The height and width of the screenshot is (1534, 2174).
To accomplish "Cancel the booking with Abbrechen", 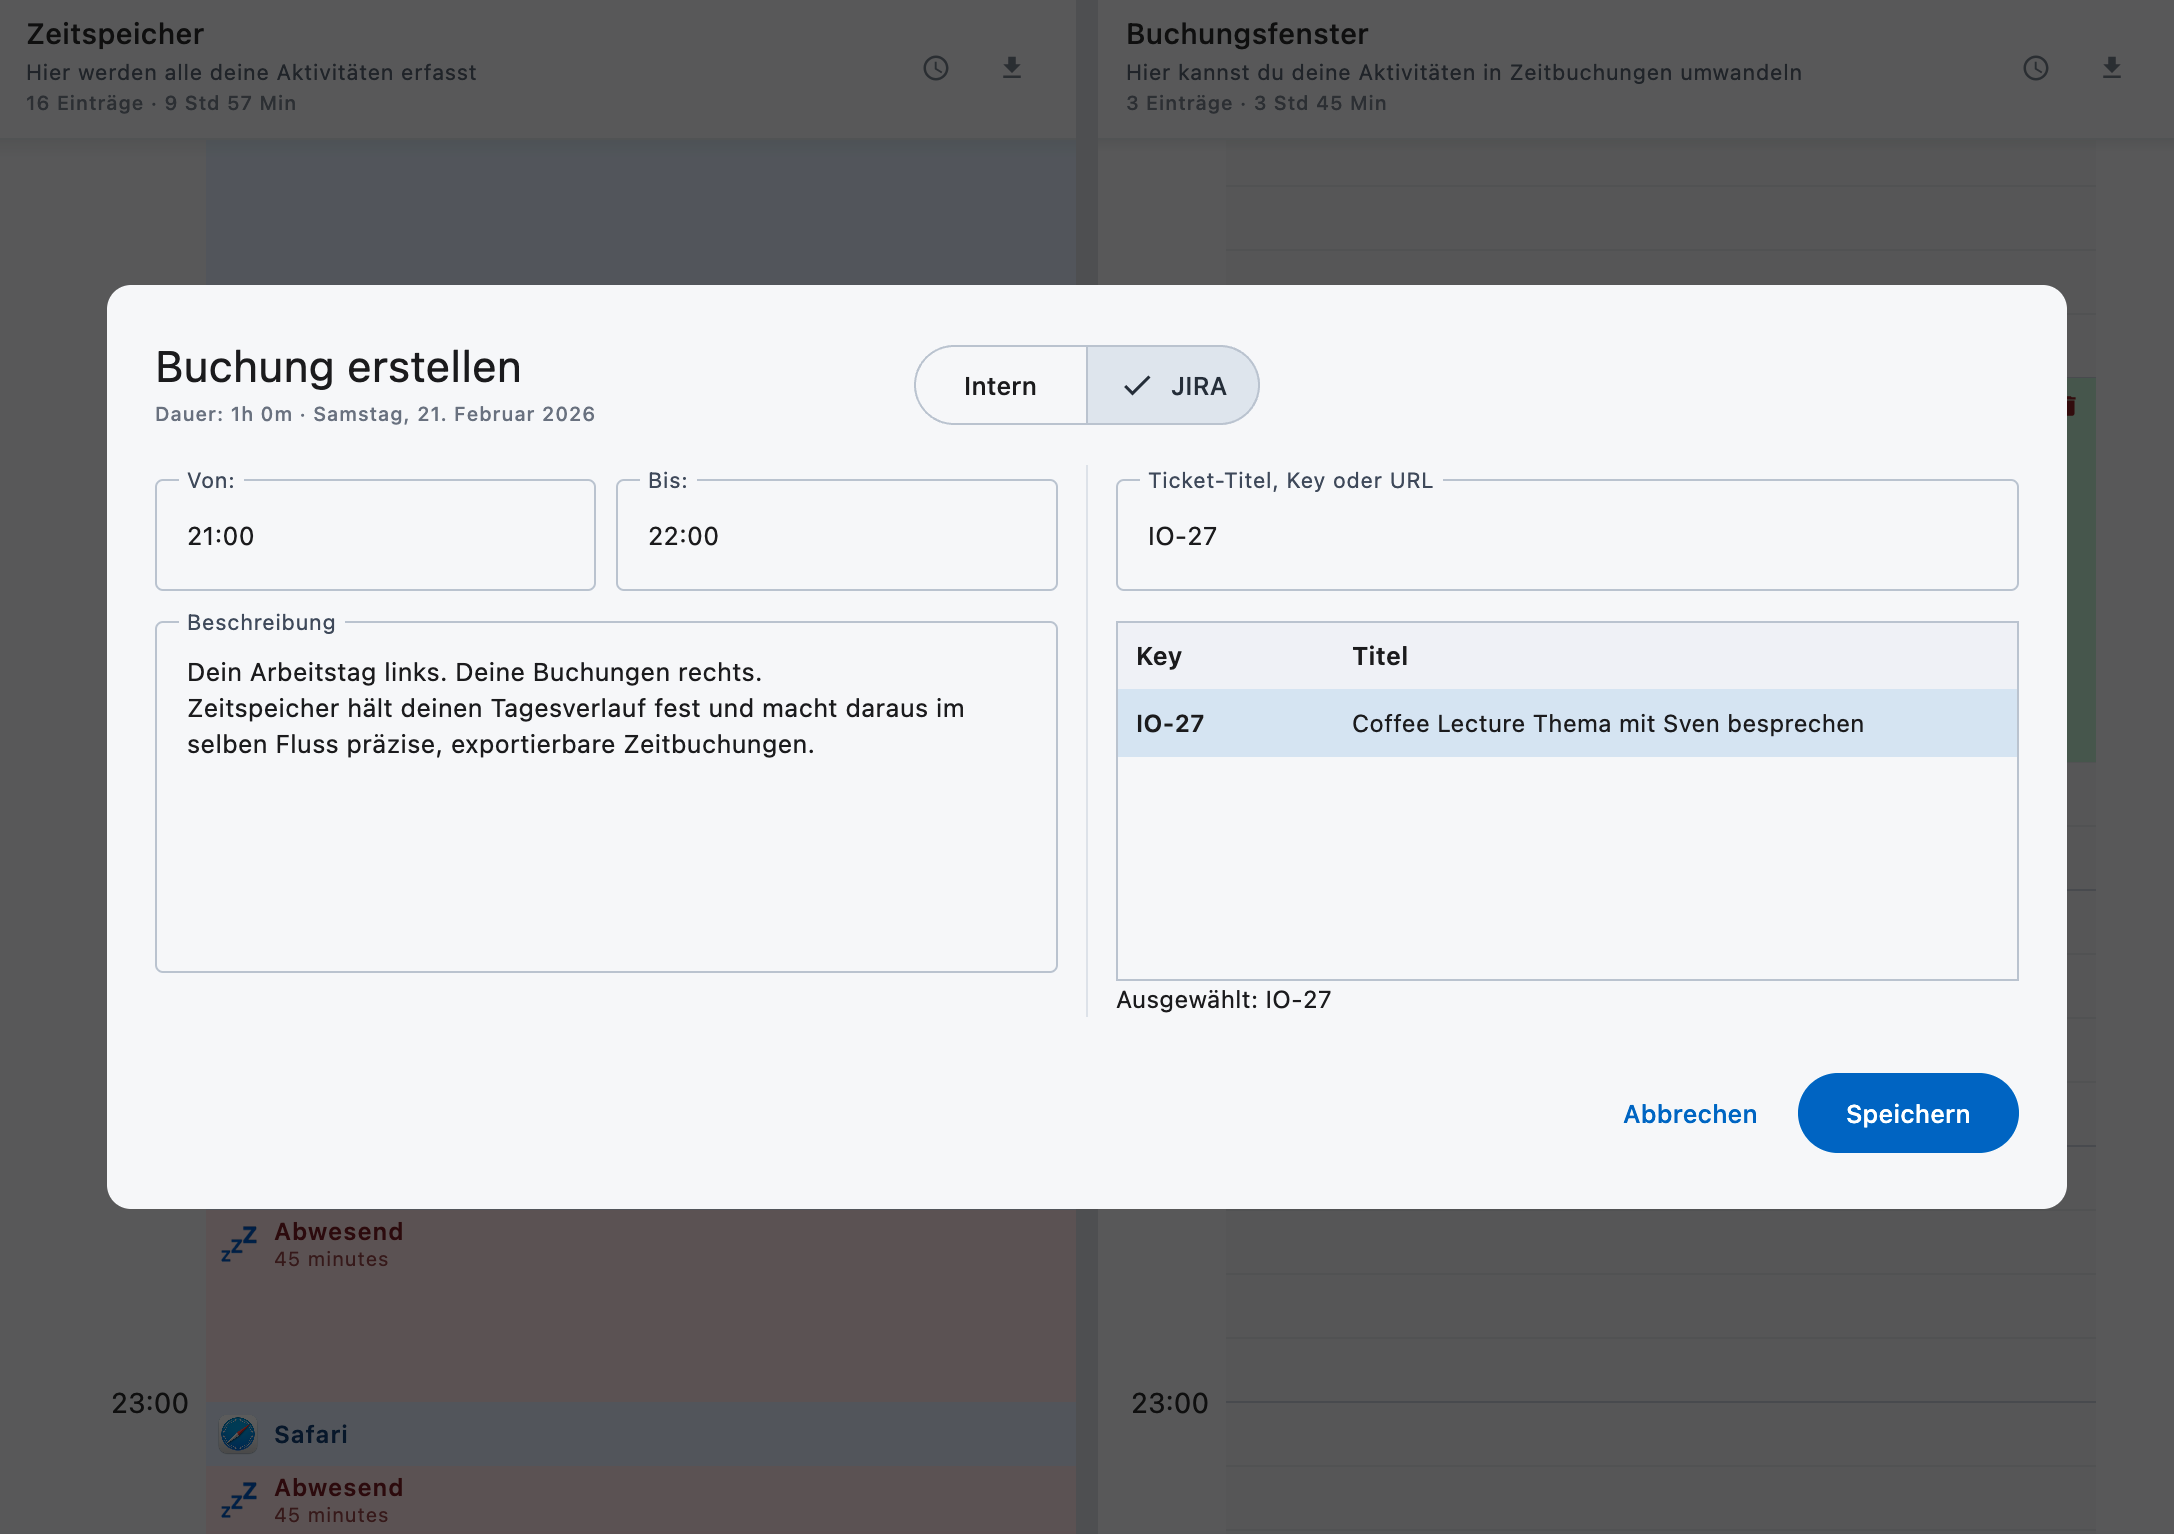I will point(1689,1113).
